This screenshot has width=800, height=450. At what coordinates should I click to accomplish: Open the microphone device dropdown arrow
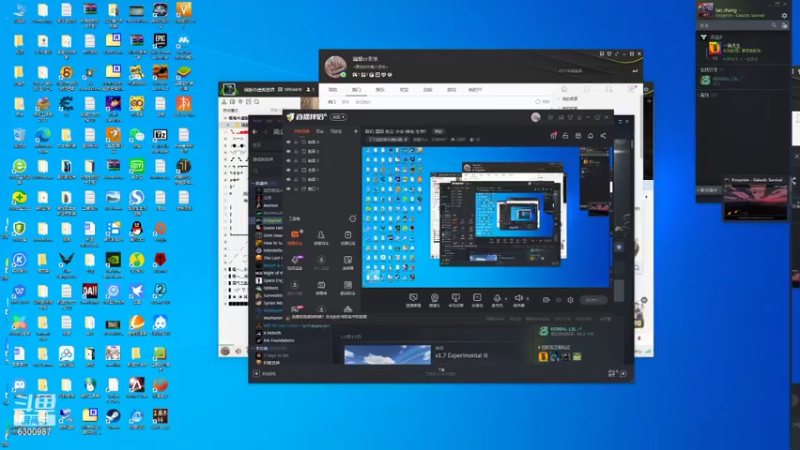(x=506, y=299)
